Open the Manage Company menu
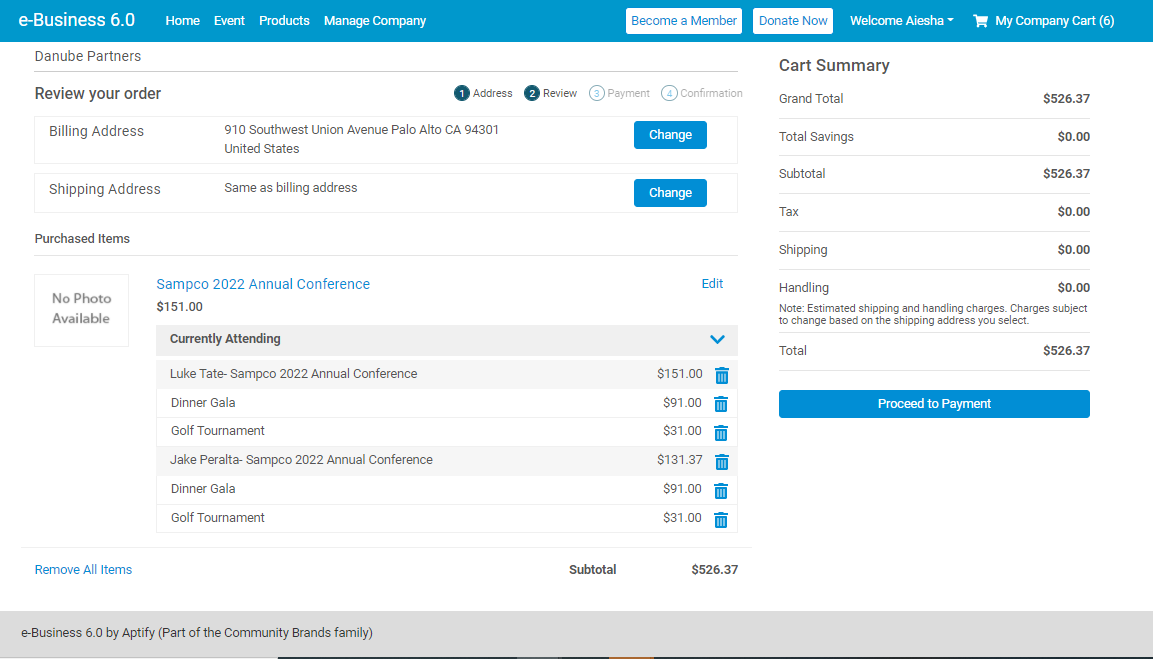 (375, 20)
